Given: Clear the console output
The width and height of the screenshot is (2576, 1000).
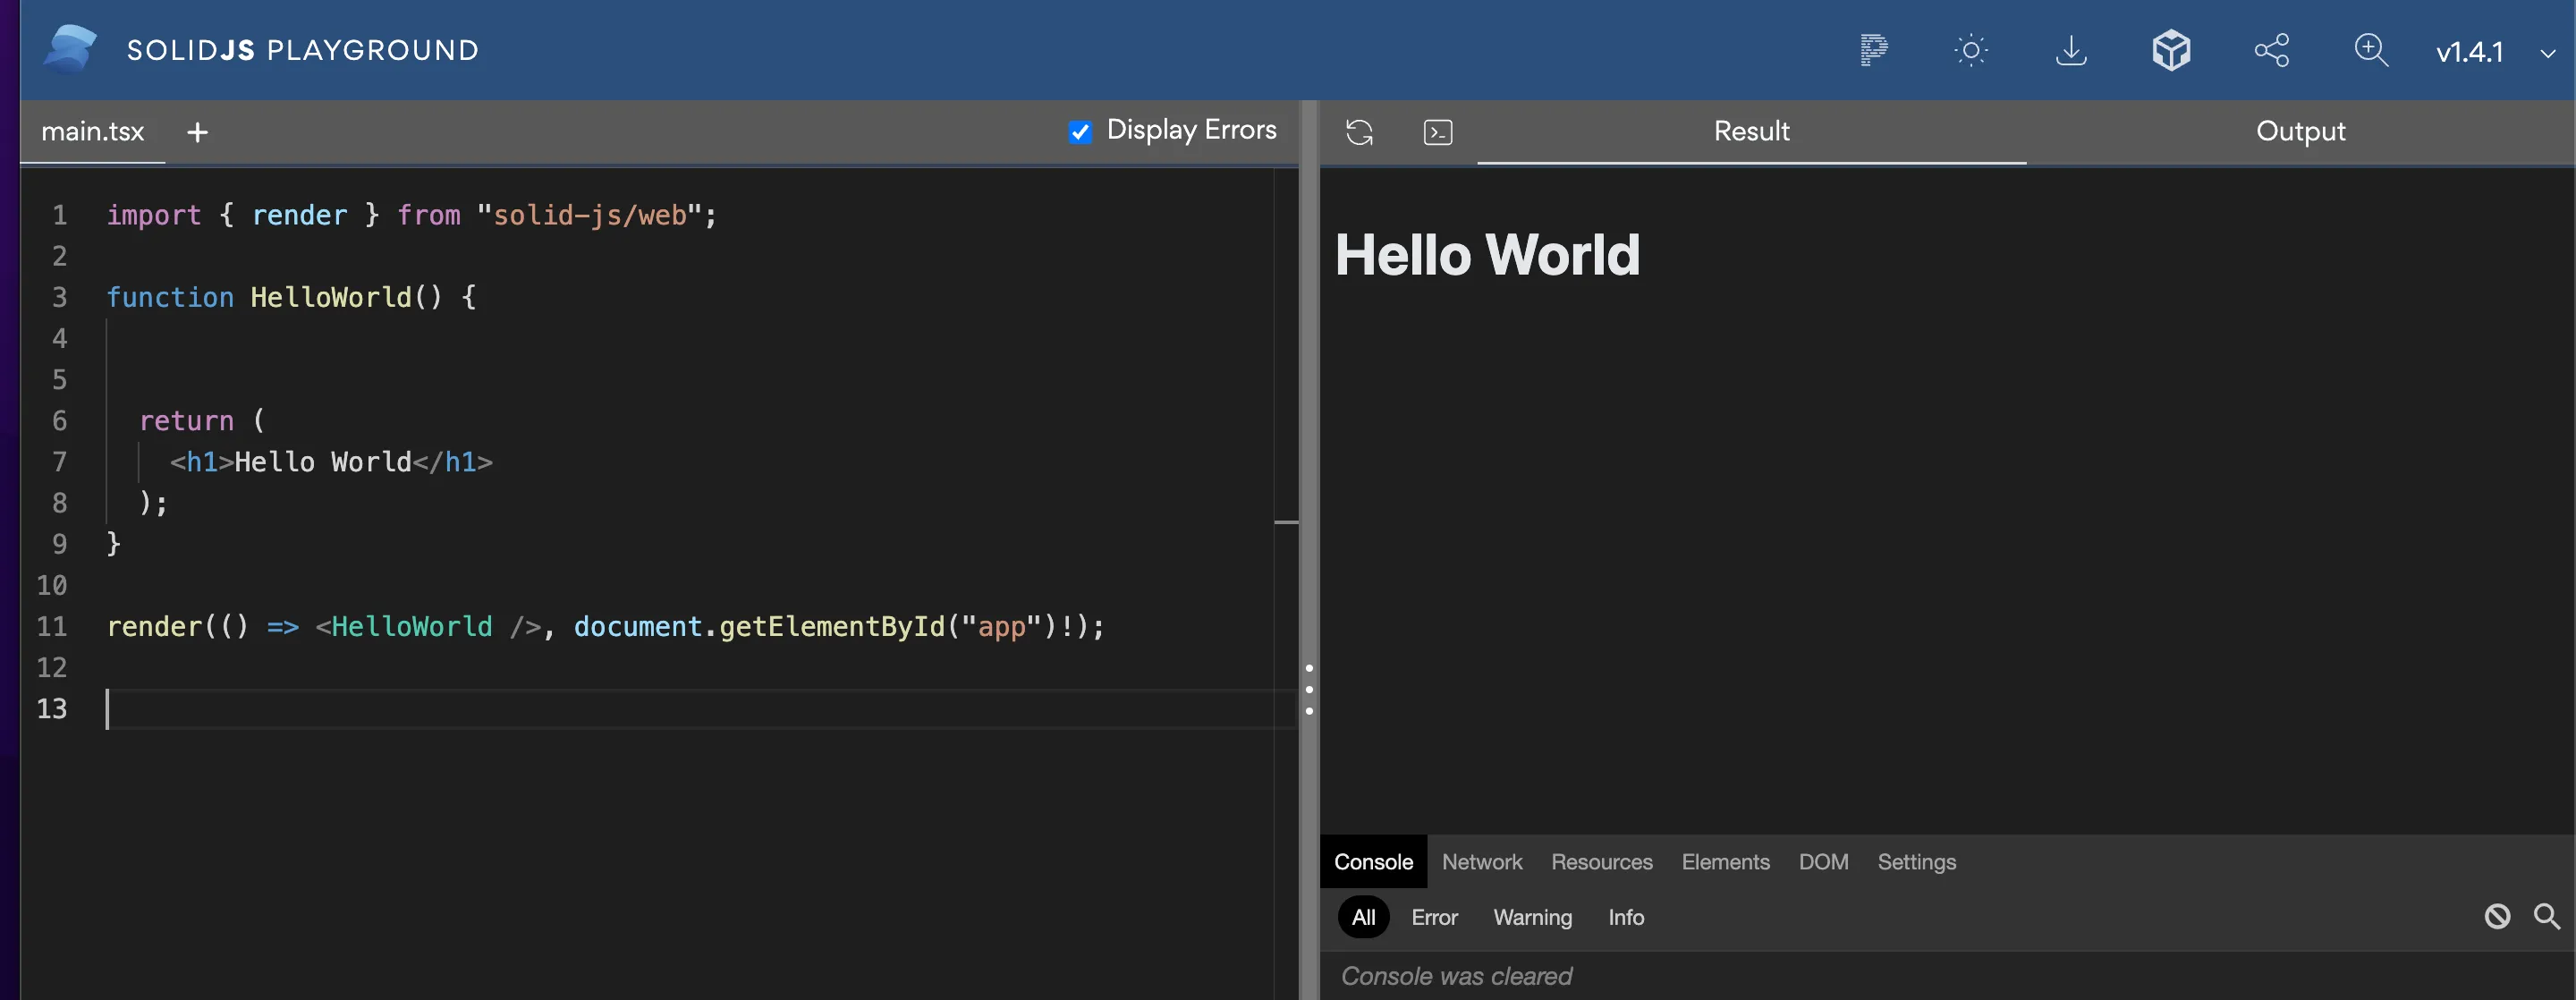Looking at the screenshot, I should [2498, 917].
